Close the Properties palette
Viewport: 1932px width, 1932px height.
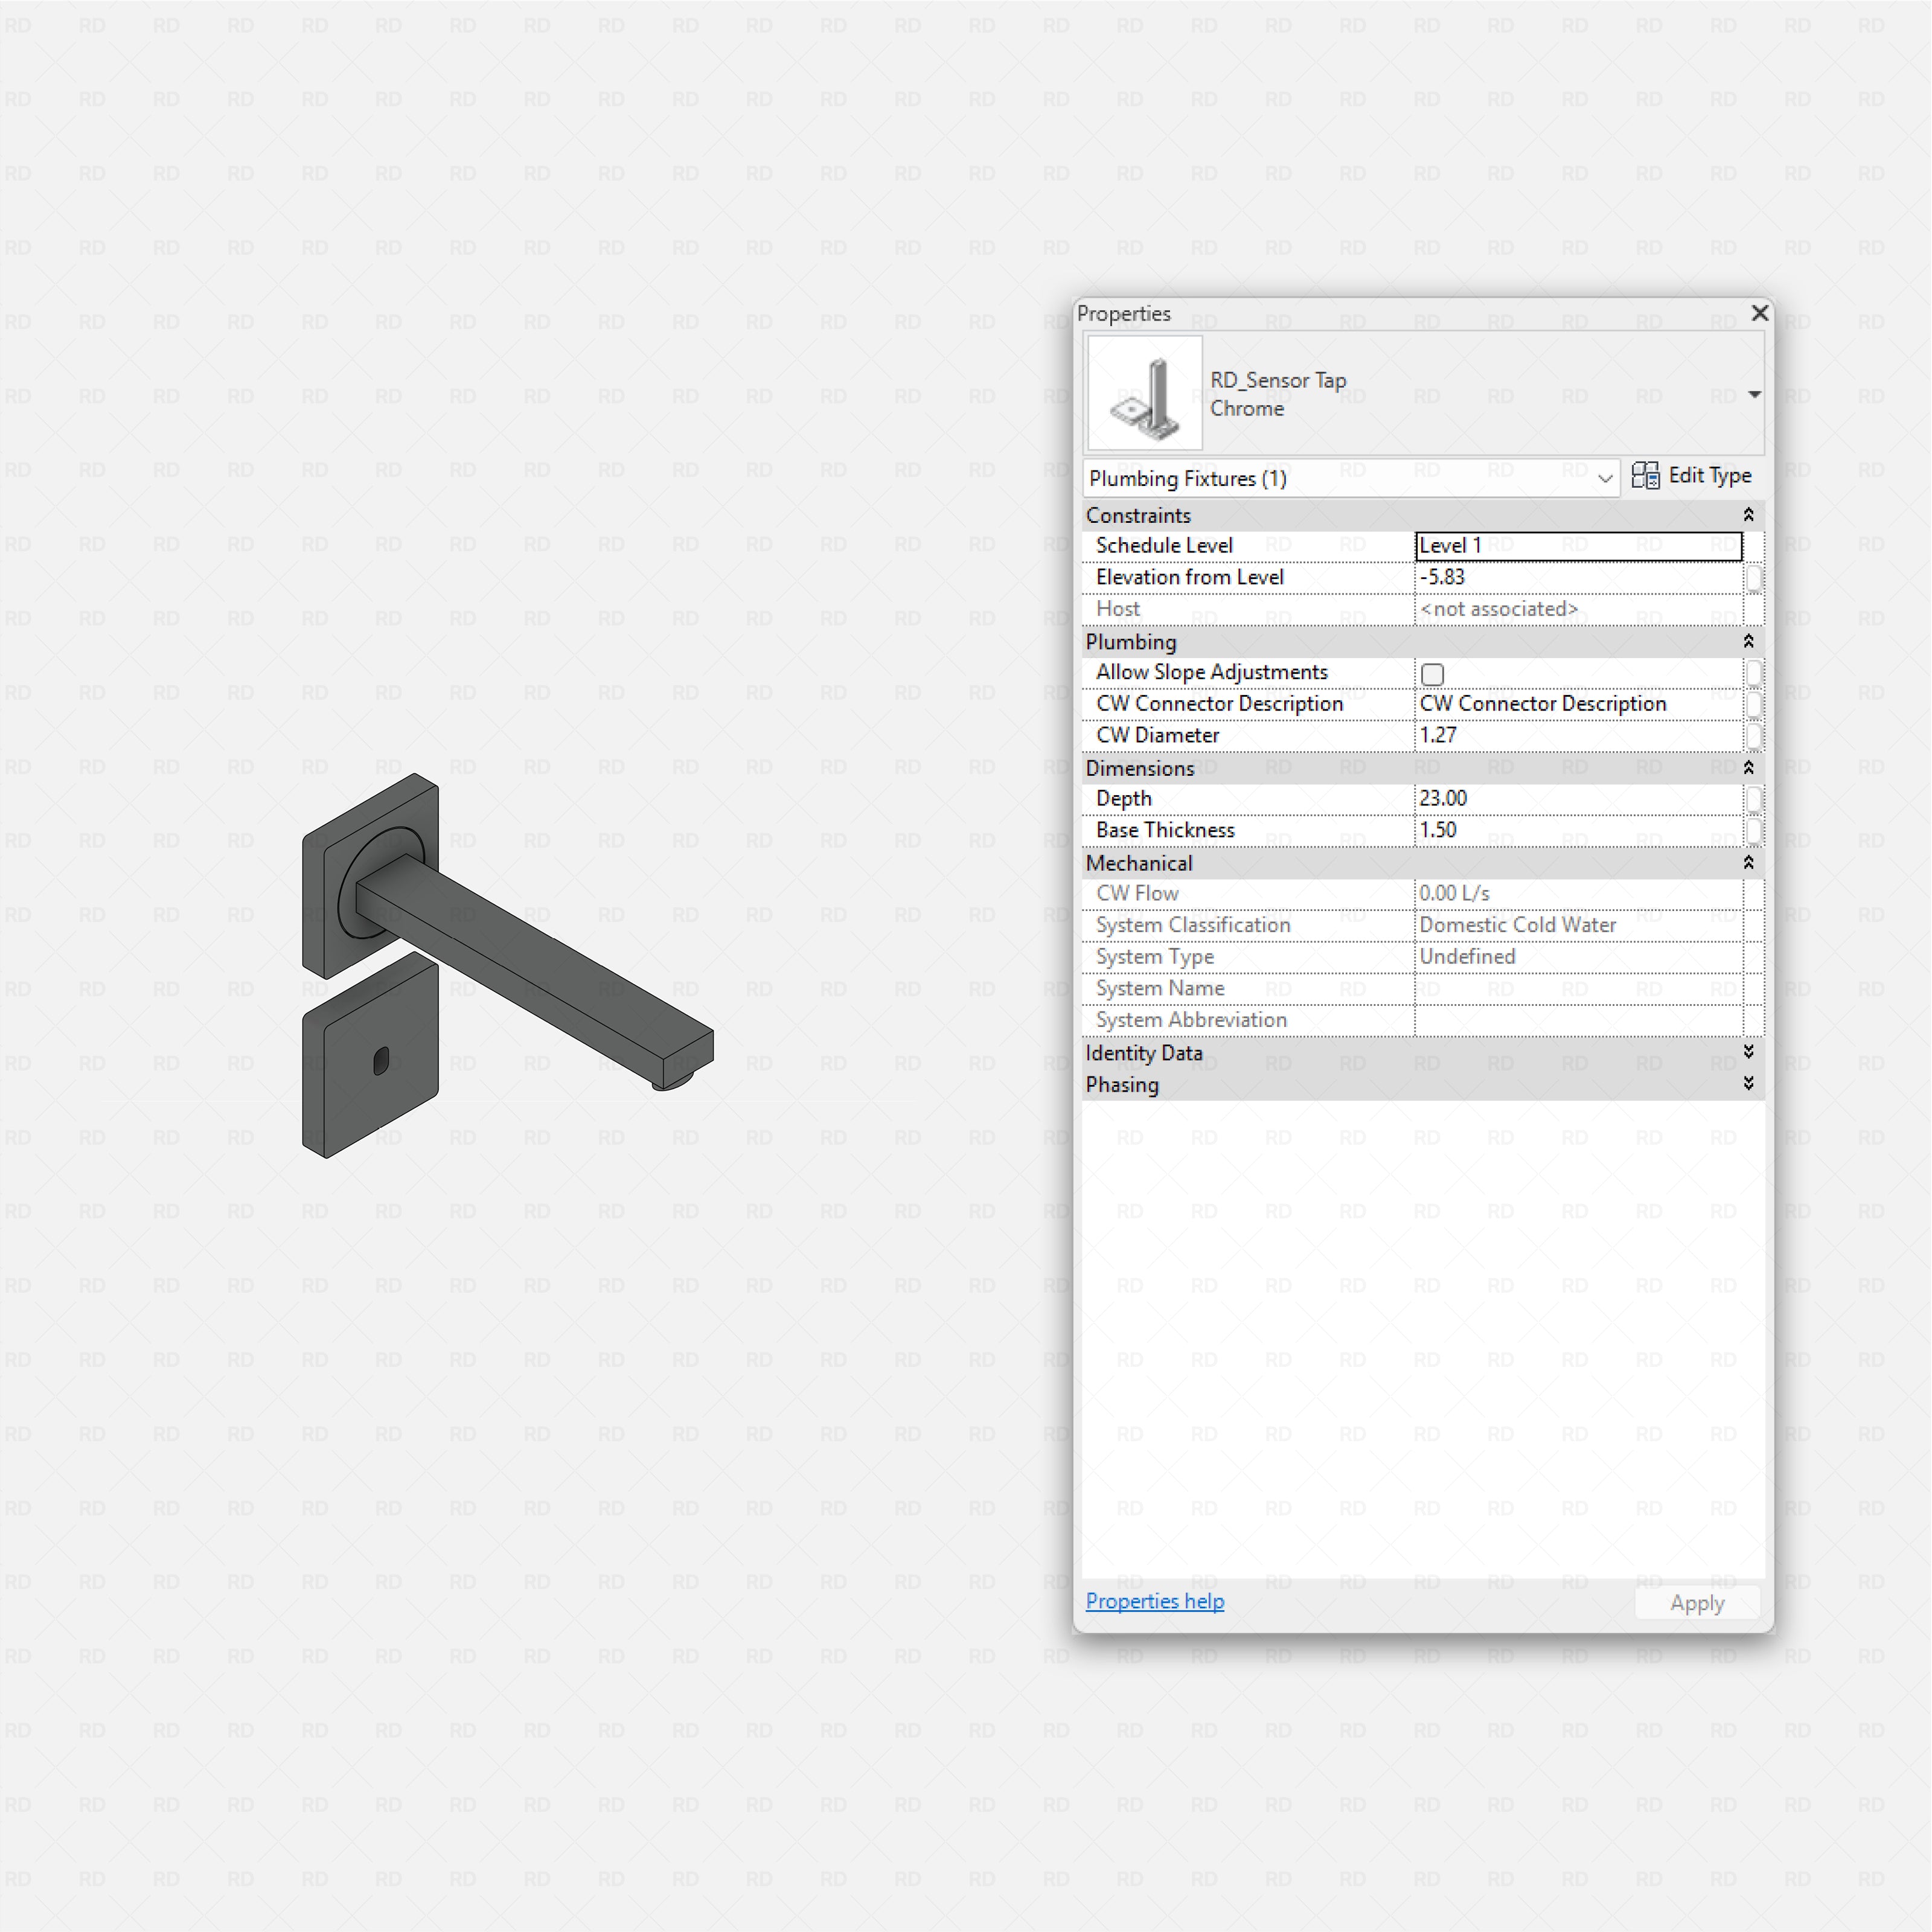point(1760,313)
